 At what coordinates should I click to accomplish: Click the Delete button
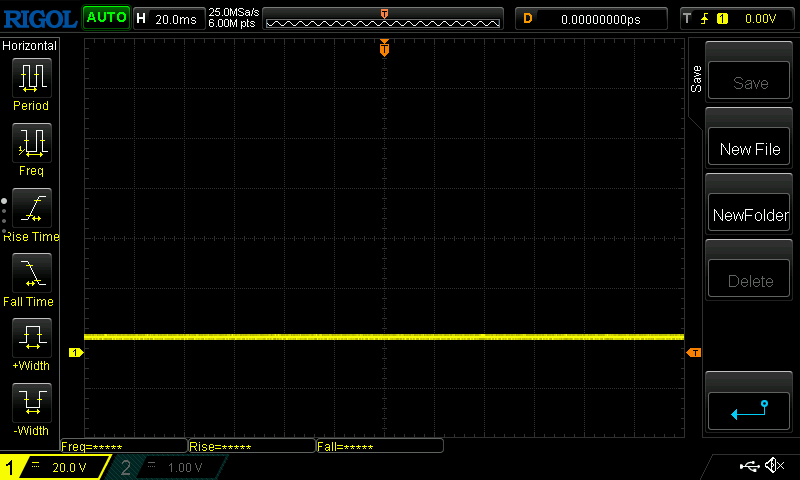[748, 279]
